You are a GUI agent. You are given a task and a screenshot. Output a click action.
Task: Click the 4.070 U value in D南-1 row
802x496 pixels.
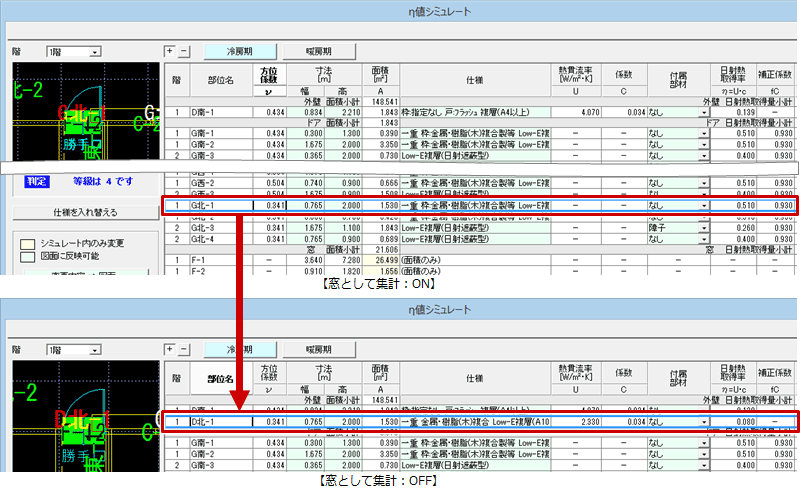576,112
